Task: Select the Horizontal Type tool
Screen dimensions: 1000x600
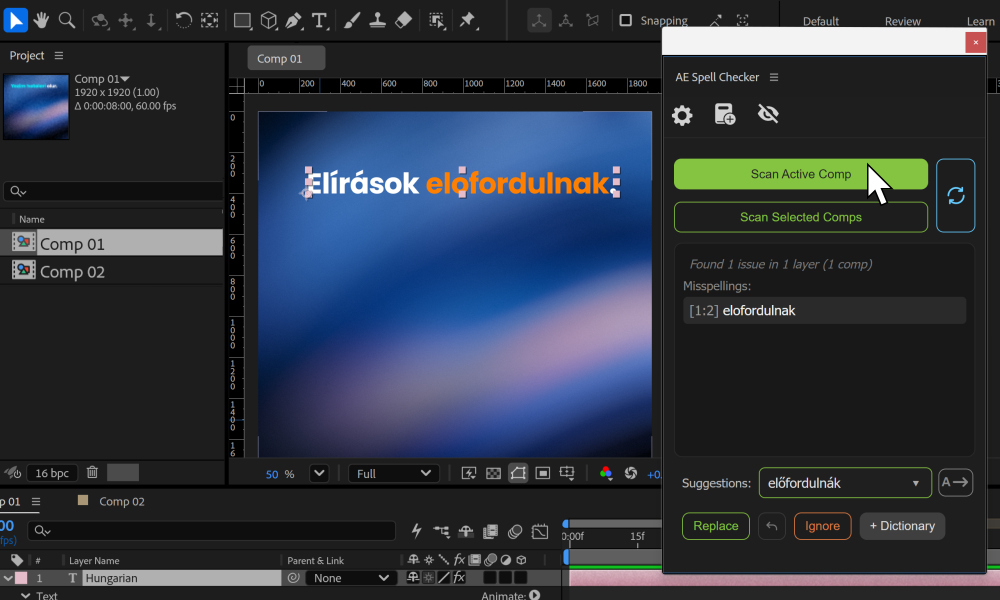Action: (x=320, y=20)
